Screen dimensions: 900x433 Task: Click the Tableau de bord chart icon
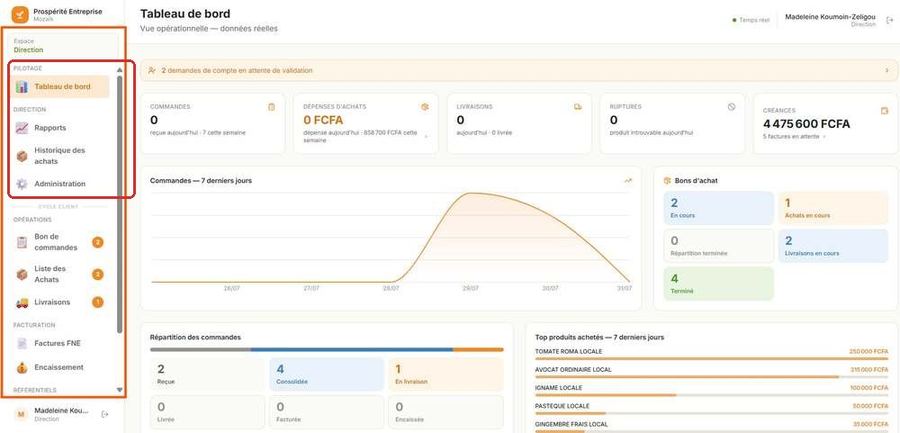[22, 87]
